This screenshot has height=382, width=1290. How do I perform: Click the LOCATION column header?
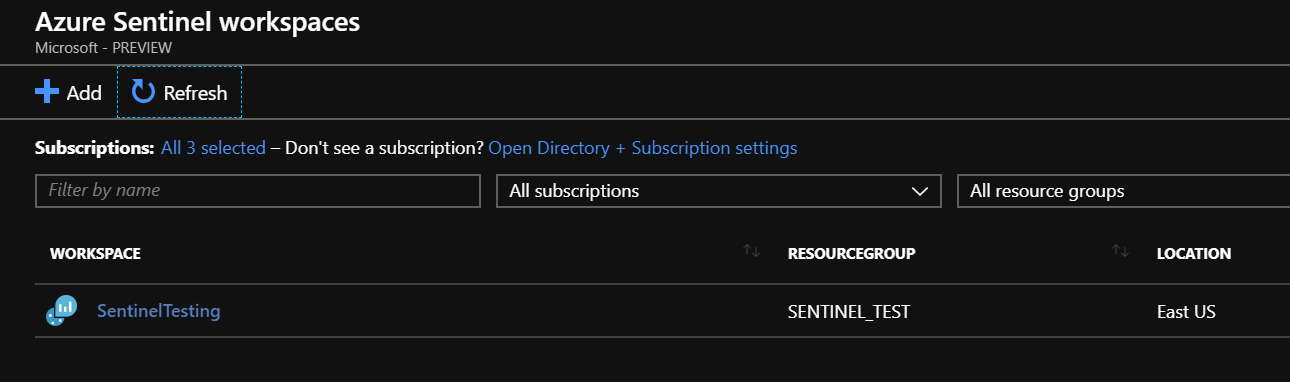(1193, 254)
